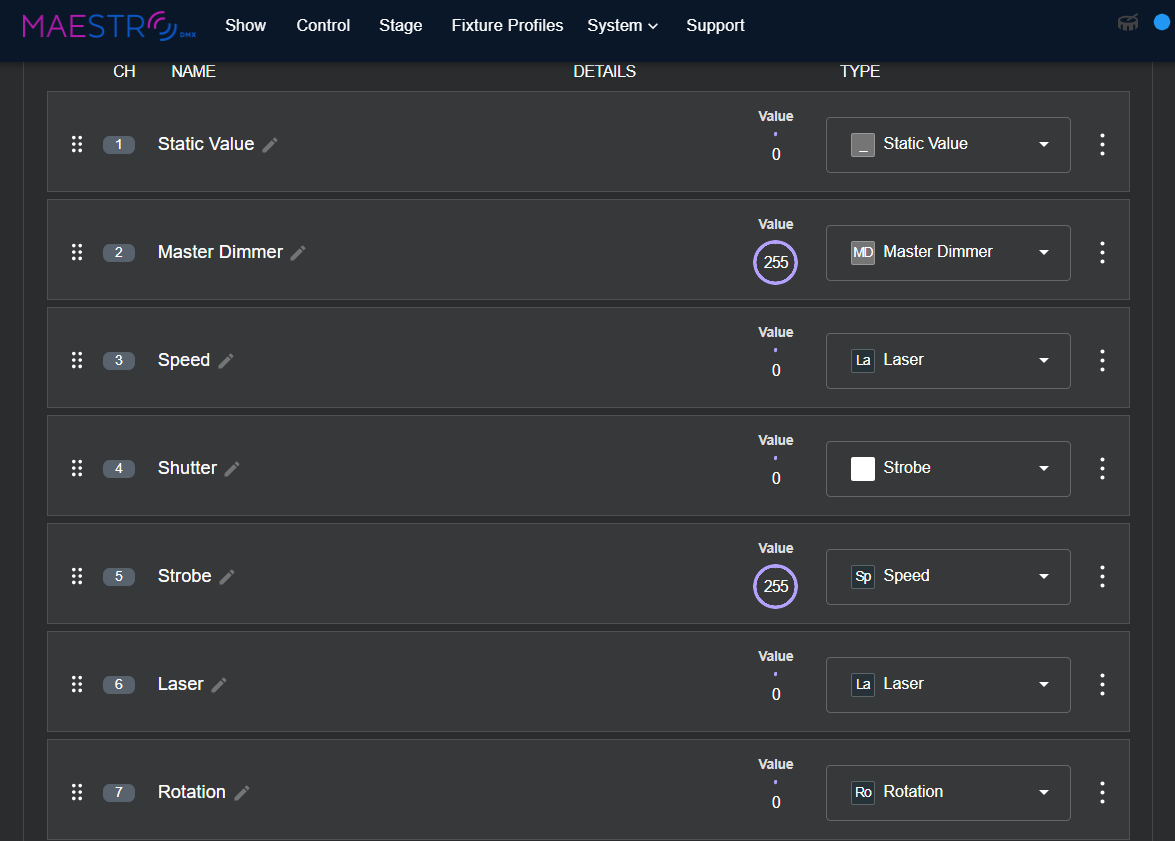The image size is (1175, 841).
Task: Click the drag handle for Speed row
Action: 76,360
